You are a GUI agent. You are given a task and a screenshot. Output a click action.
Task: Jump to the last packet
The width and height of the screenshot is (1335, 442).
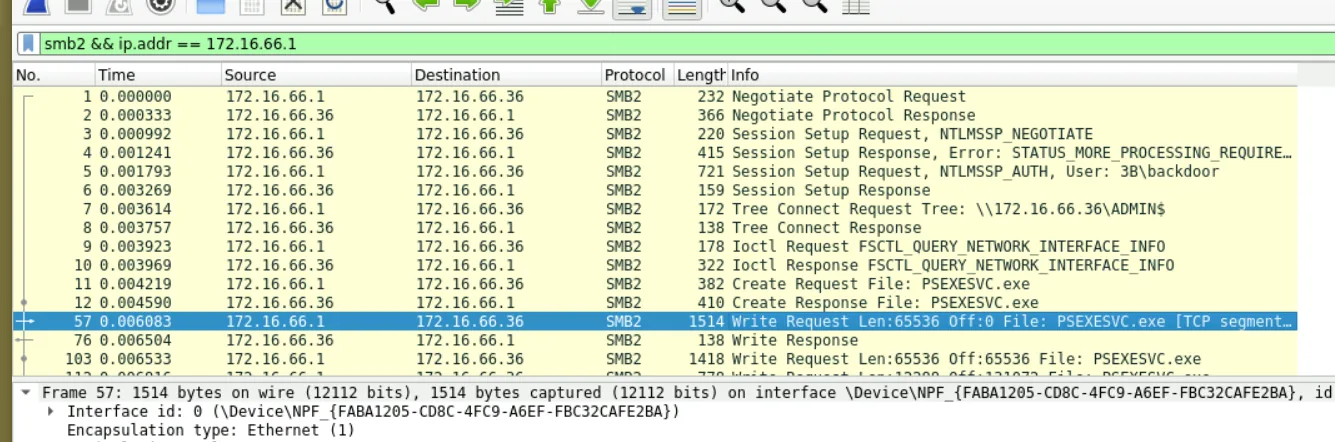click(591, 5)
